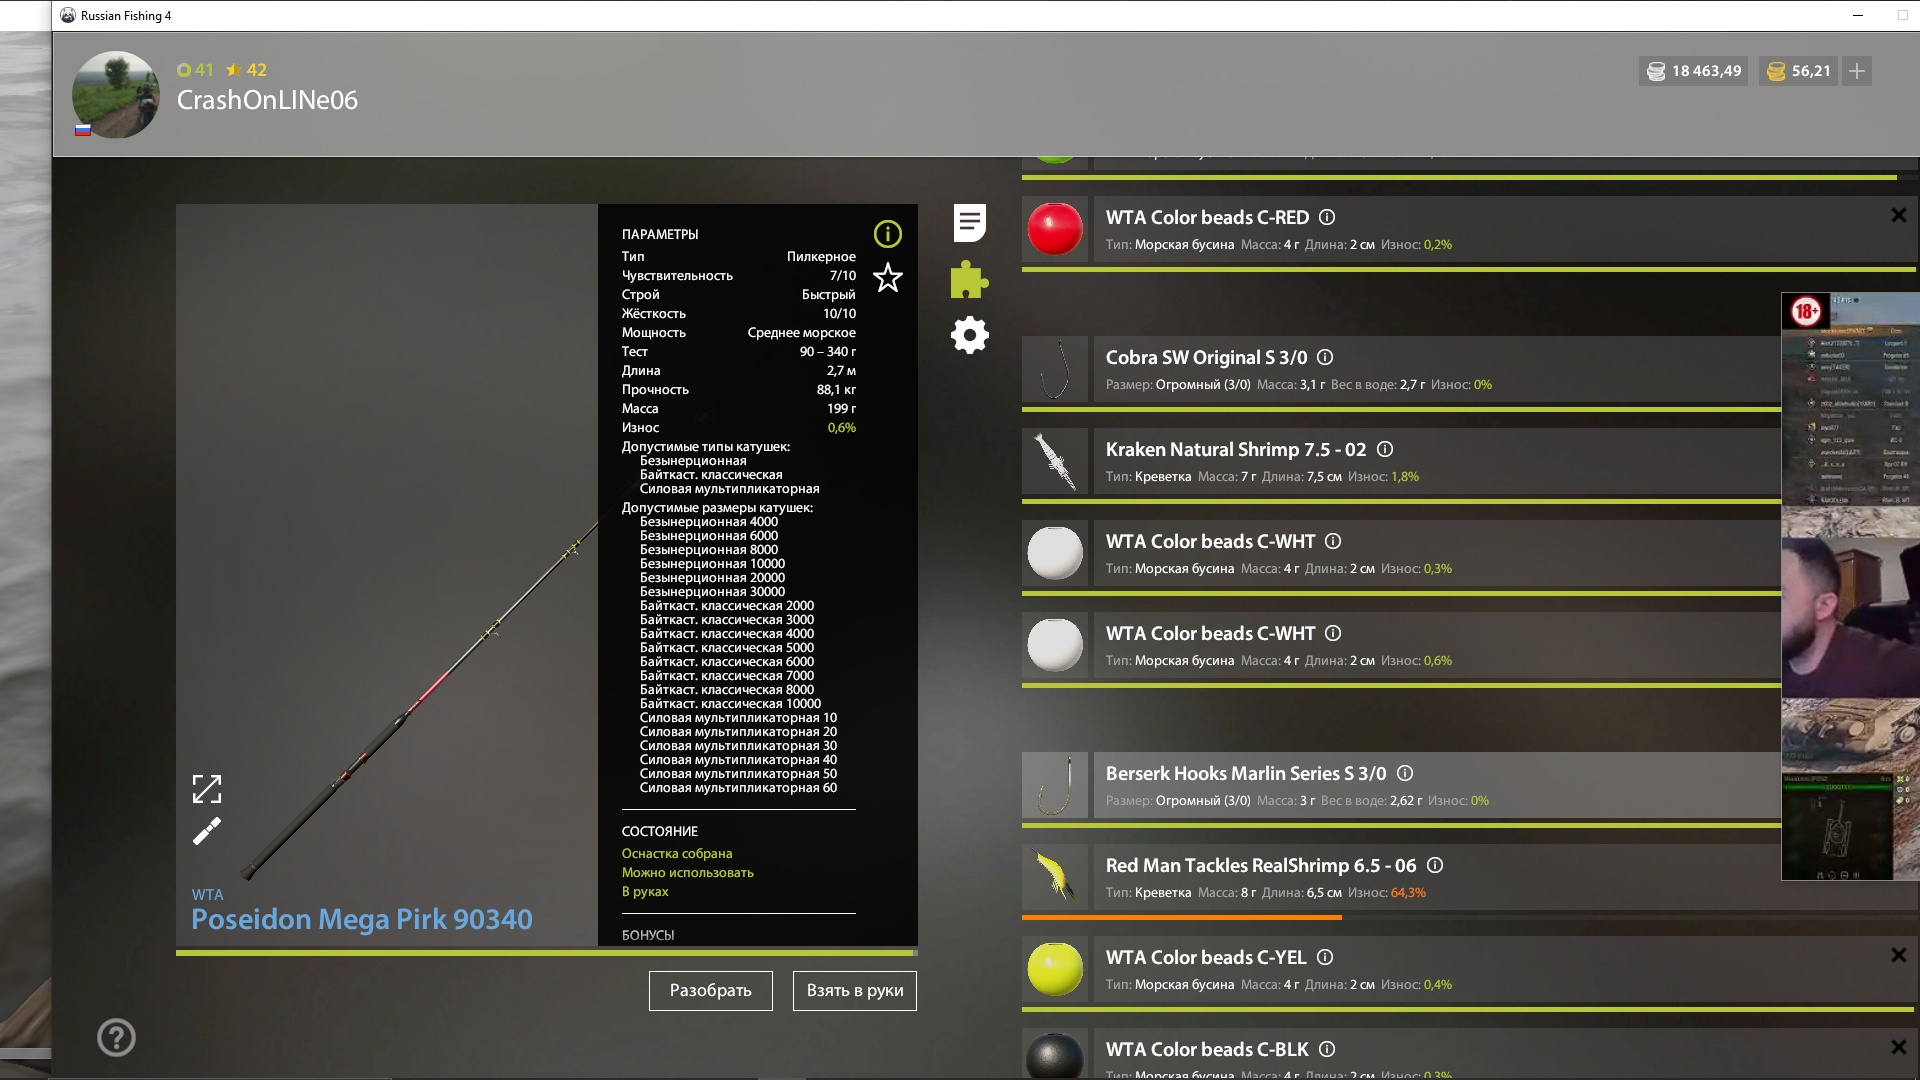Click the Взять в руки button
Image resolution: width=1920 pixels, height=1080 pixels.
(x=855, y=990)
